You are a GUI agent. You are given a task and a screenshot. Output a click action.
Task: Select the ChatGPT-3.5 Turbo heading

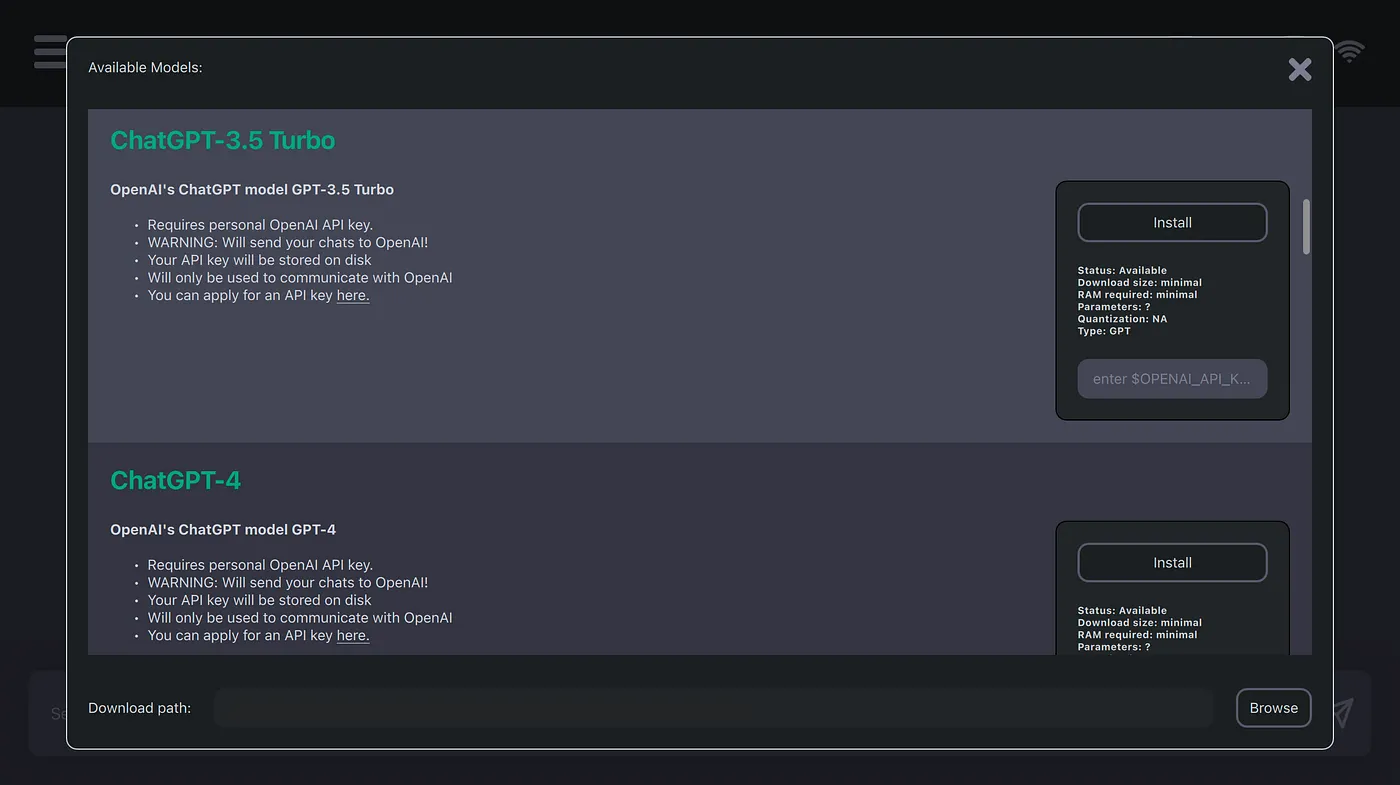tap(223, 140)
